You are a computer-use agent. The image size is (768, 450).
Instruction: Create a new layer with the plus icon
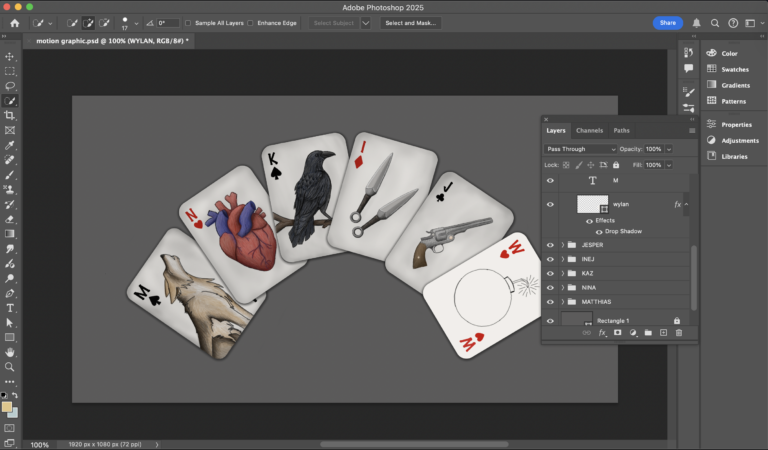pyautogui.click(x=663, y=332)
